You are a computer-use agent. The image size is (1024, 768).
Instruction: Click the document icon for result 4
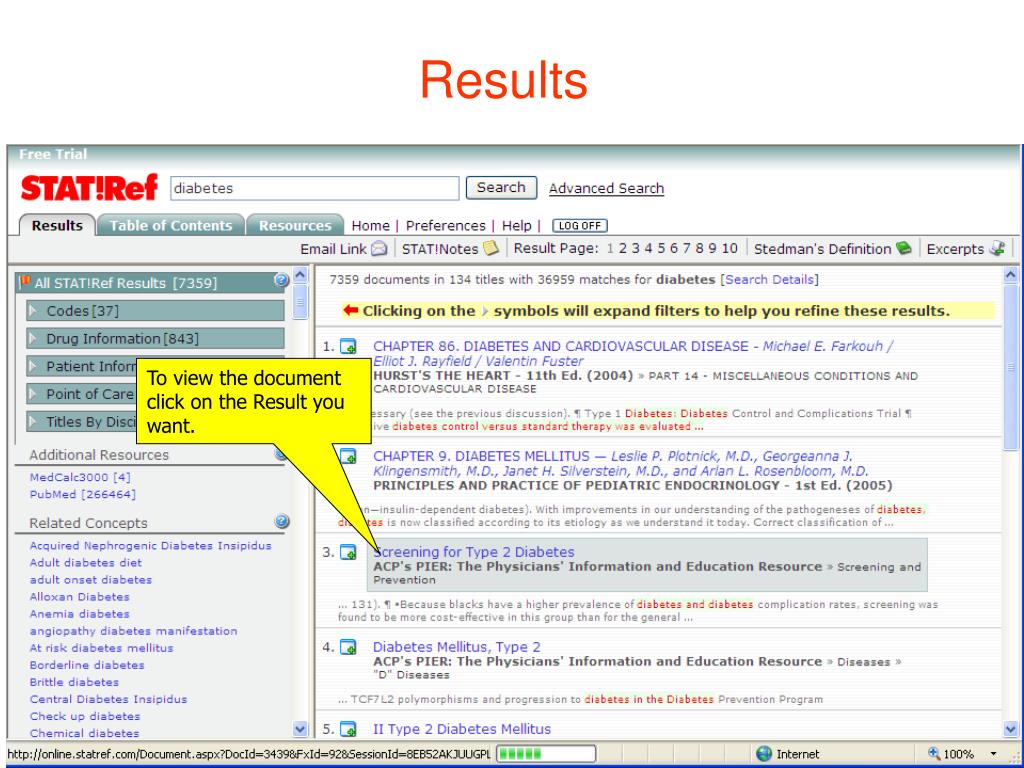(x=348, y=648)
